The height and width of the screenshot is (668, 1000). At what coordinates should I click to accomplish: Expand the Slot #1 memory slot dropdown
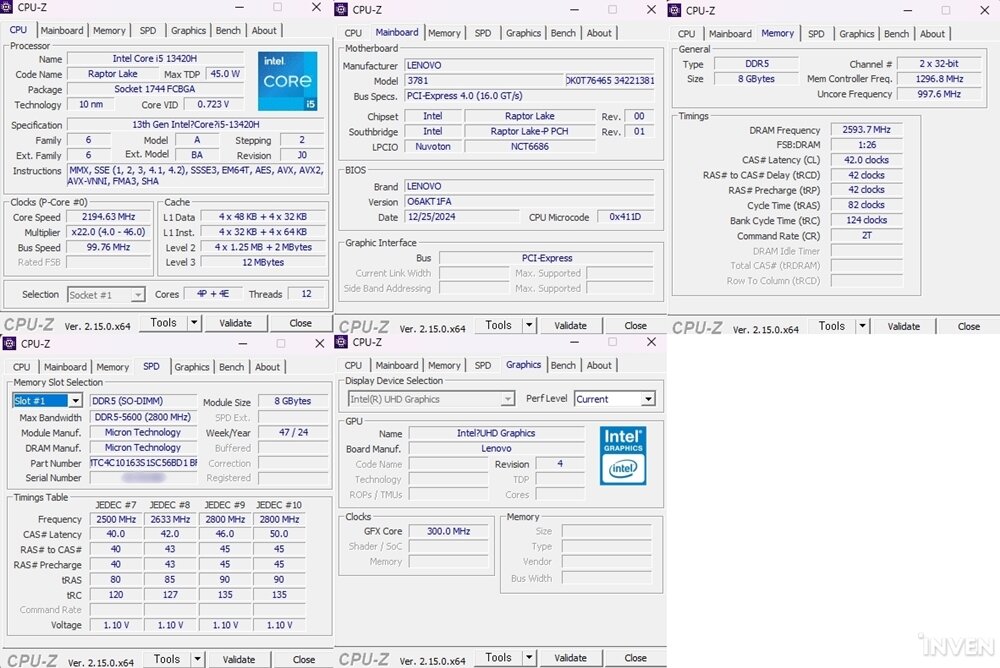[x=75, y=401]
